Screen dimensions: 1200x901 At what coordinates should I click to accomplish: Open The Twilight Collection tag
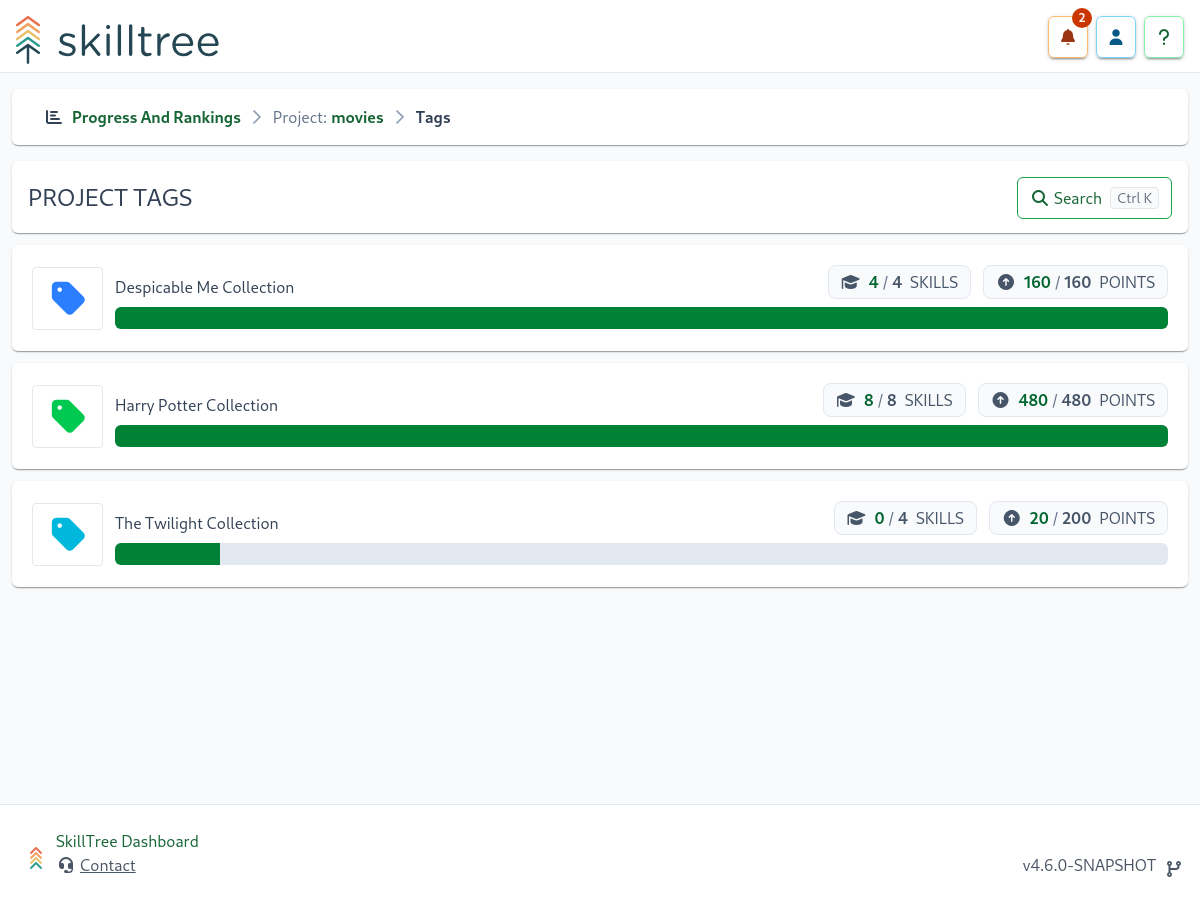196,524
